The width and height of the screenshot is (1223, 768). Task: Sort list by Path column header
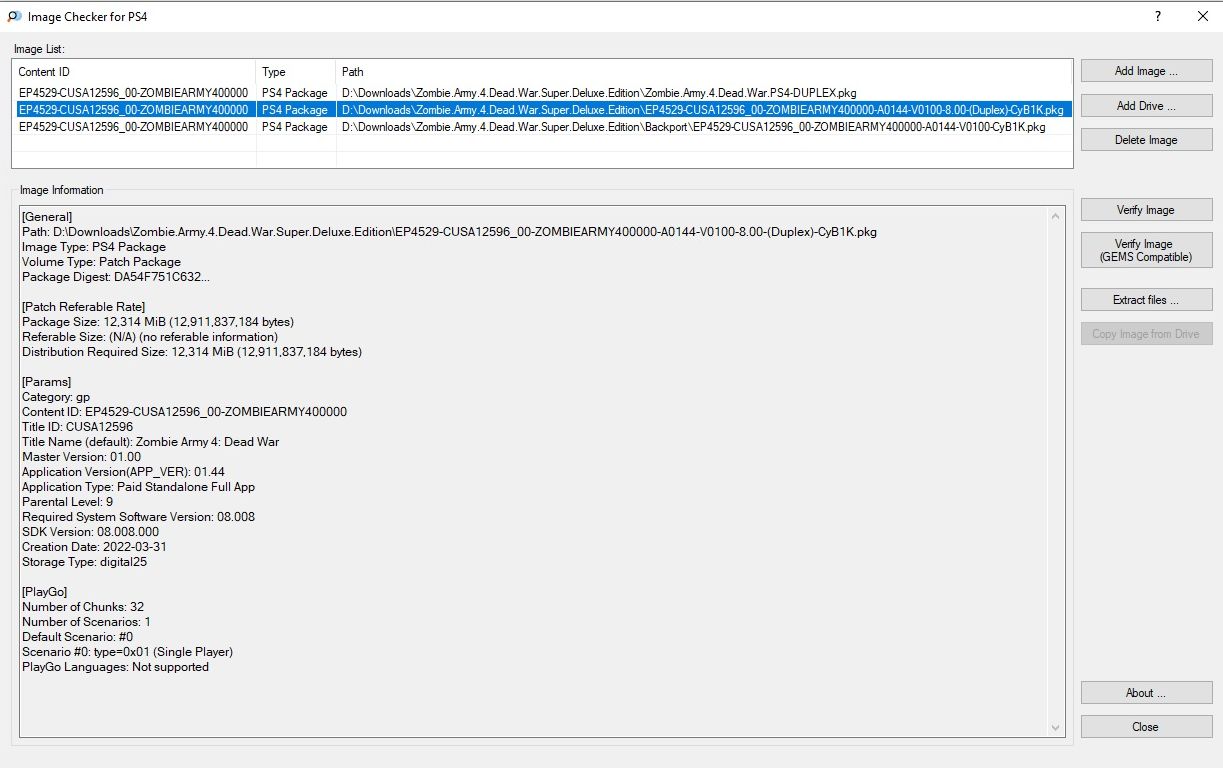[x=704, y=72]
